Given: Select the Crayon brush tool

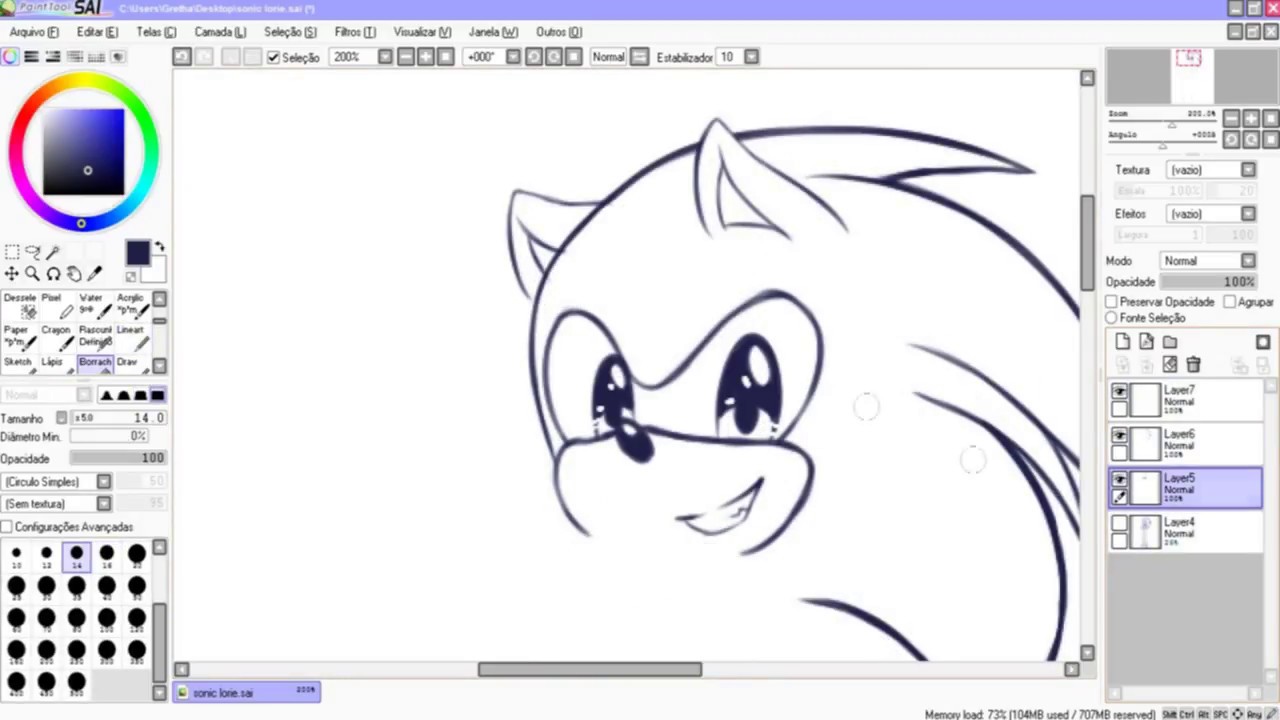Looking at the screenshot, I should coord(56,337).
